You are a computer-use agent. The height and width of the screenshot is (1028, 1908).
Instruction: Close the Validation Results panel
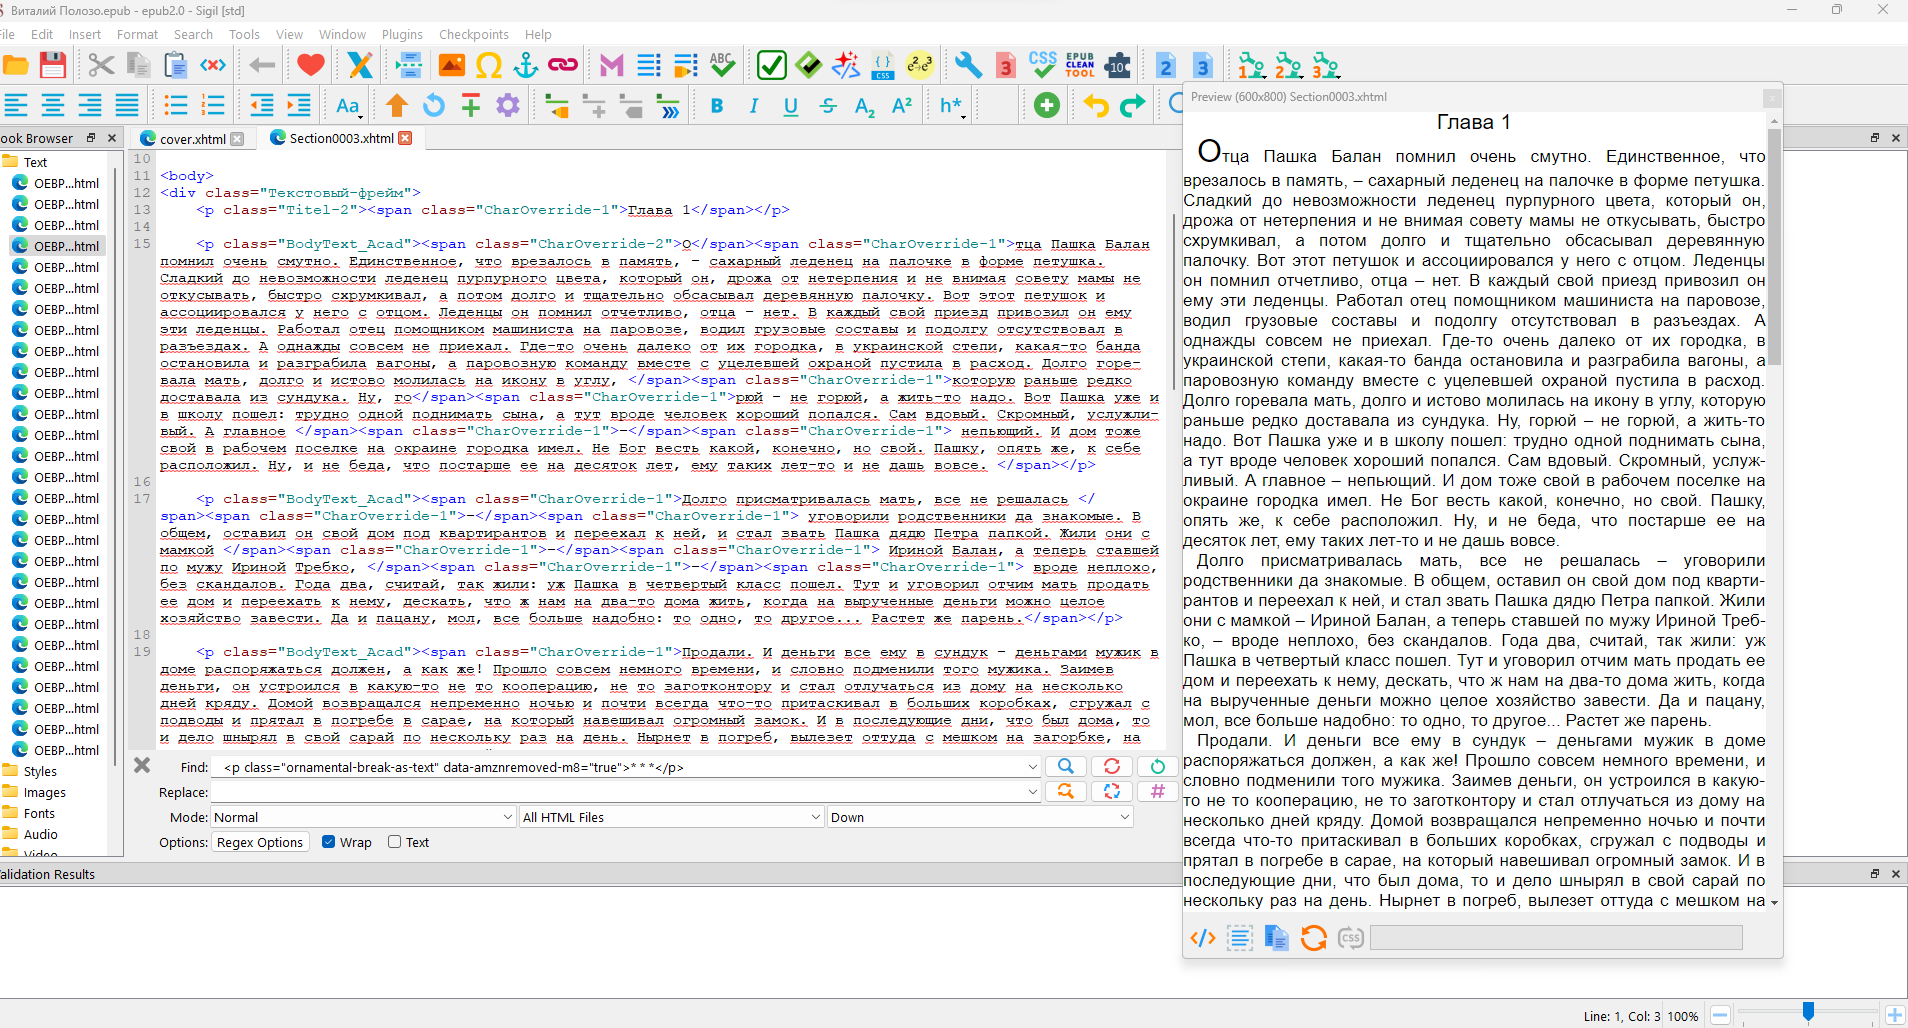[1895, 873]
